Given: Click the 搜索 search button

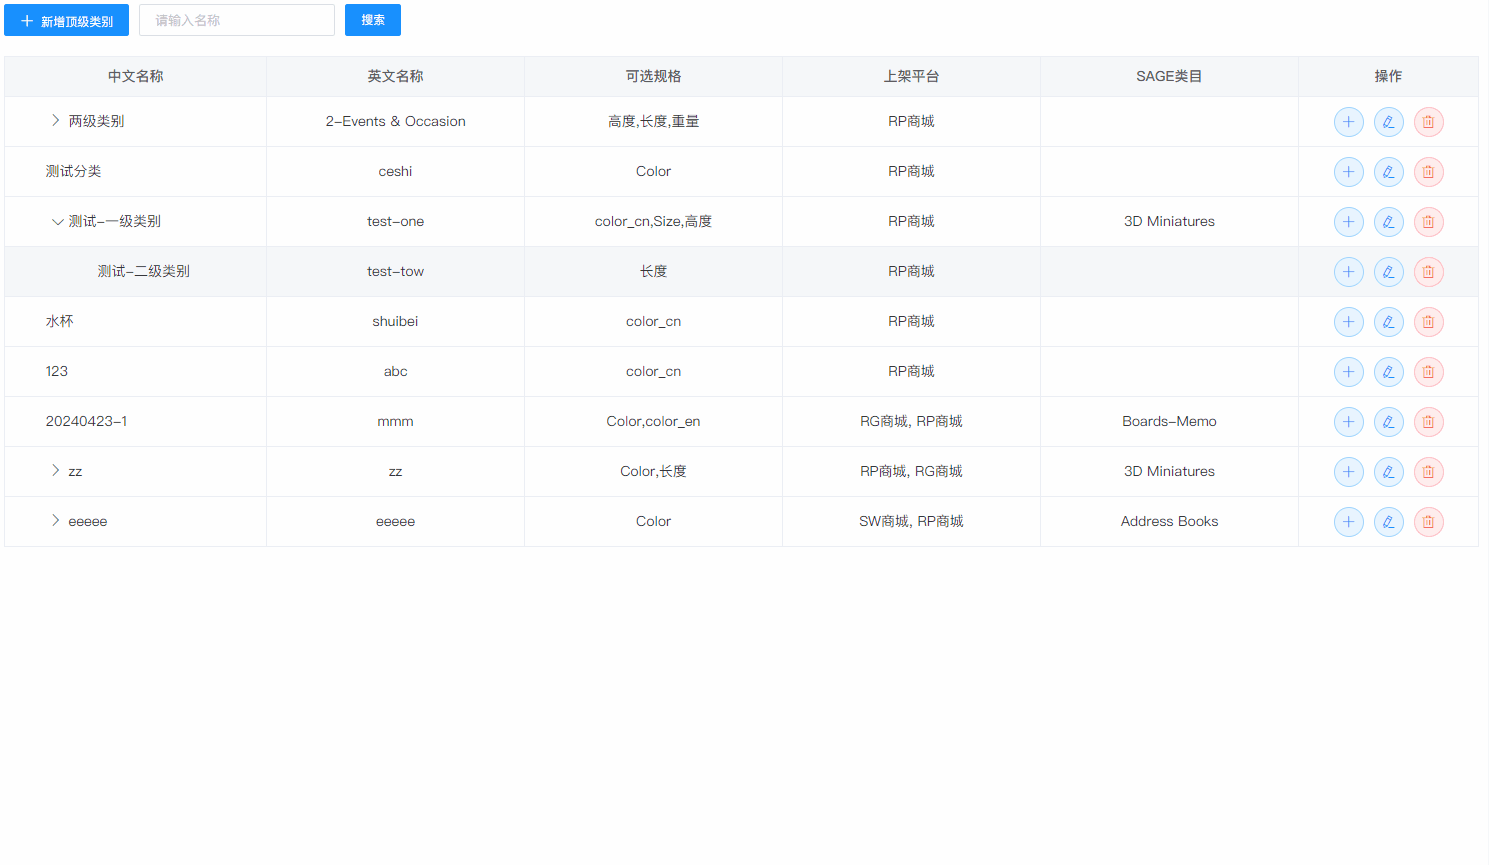Looking at the screenshot, I should [x=372, y=19].
